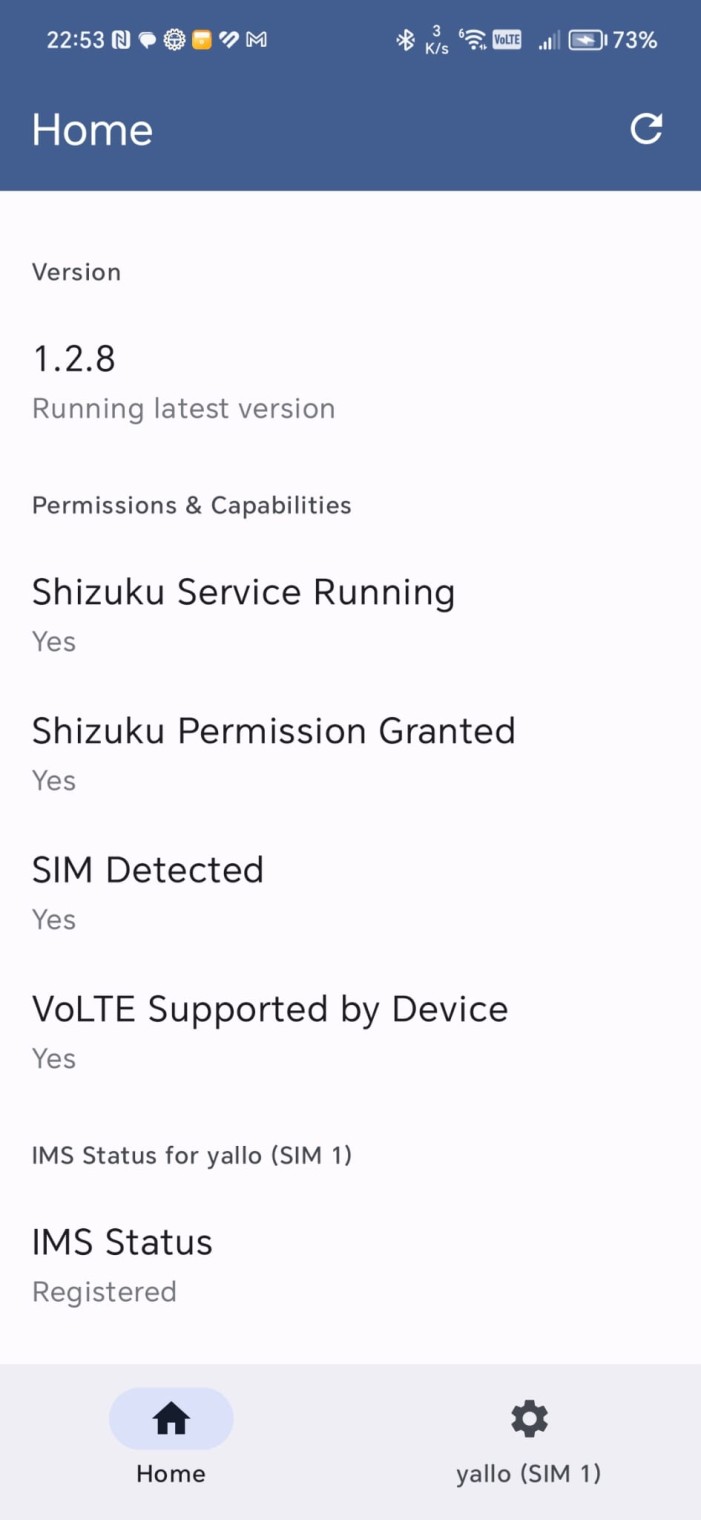
Task: Tap the Wi-Fi icon in status bar
Action: click(x=472, y=40)
